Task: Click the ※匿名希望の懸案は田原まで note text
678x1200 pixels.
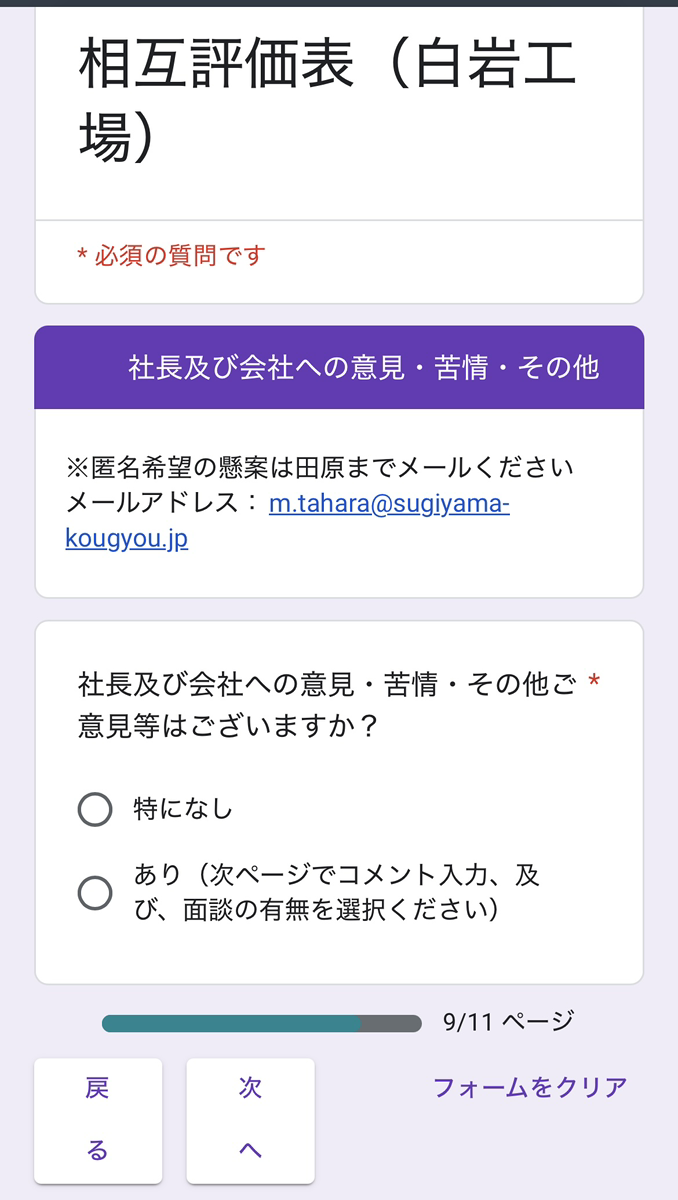Action: [320, 467]
